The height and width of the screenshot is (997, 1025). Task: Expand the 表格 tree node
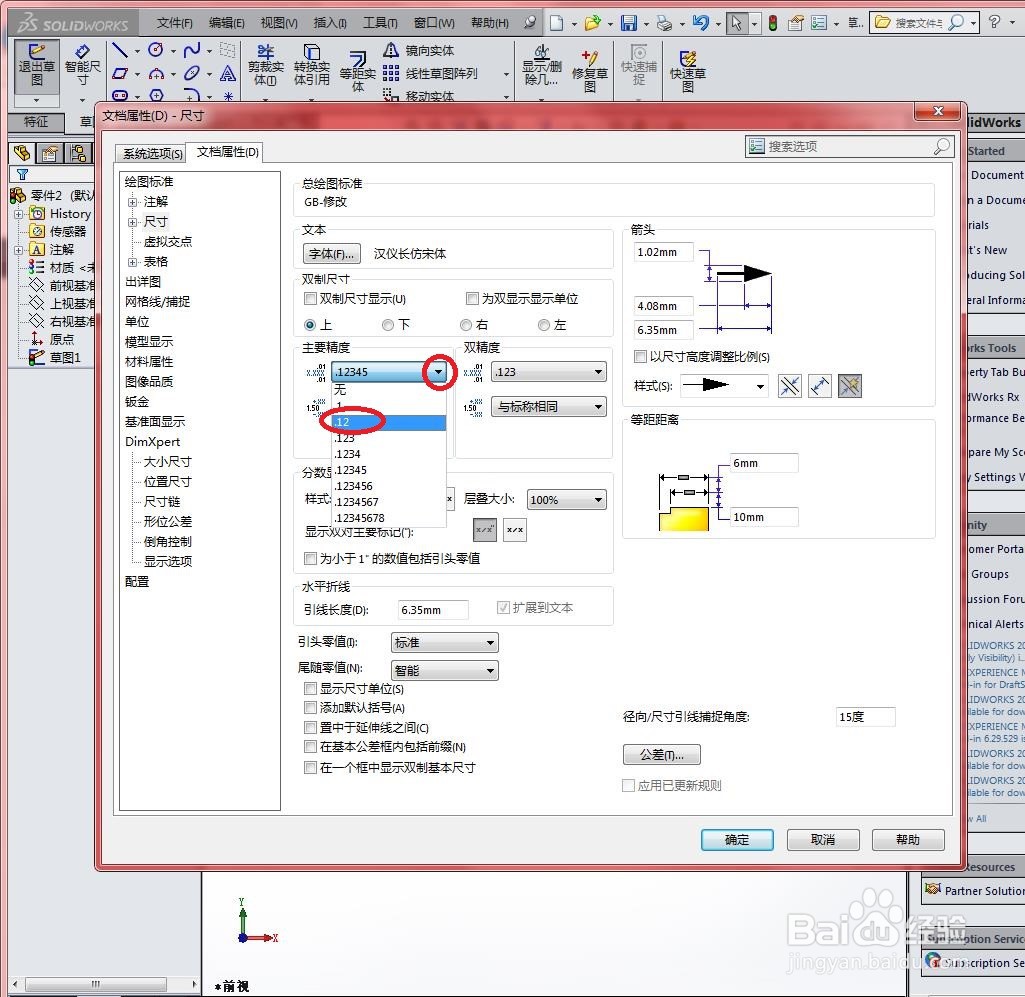[133, 262]
